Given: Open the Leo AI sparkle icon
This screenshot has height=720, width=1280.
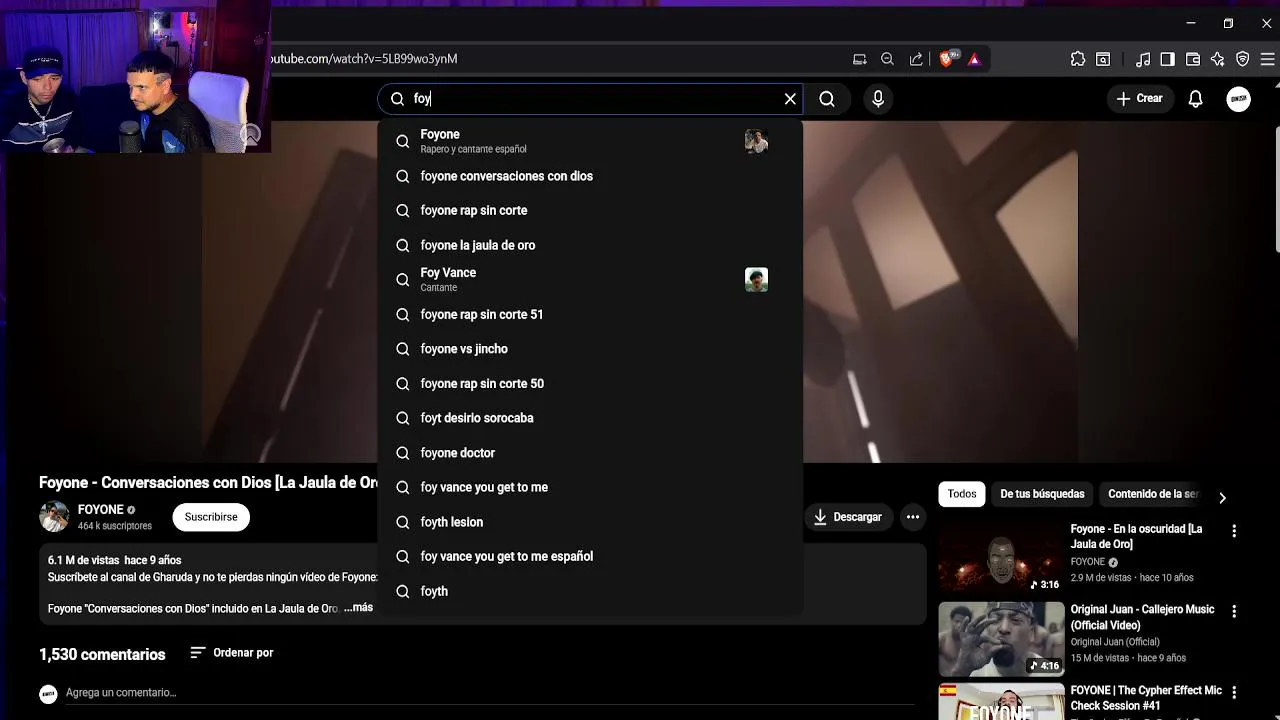Looking at the screenshot, I should click(x=1217, y=59).
